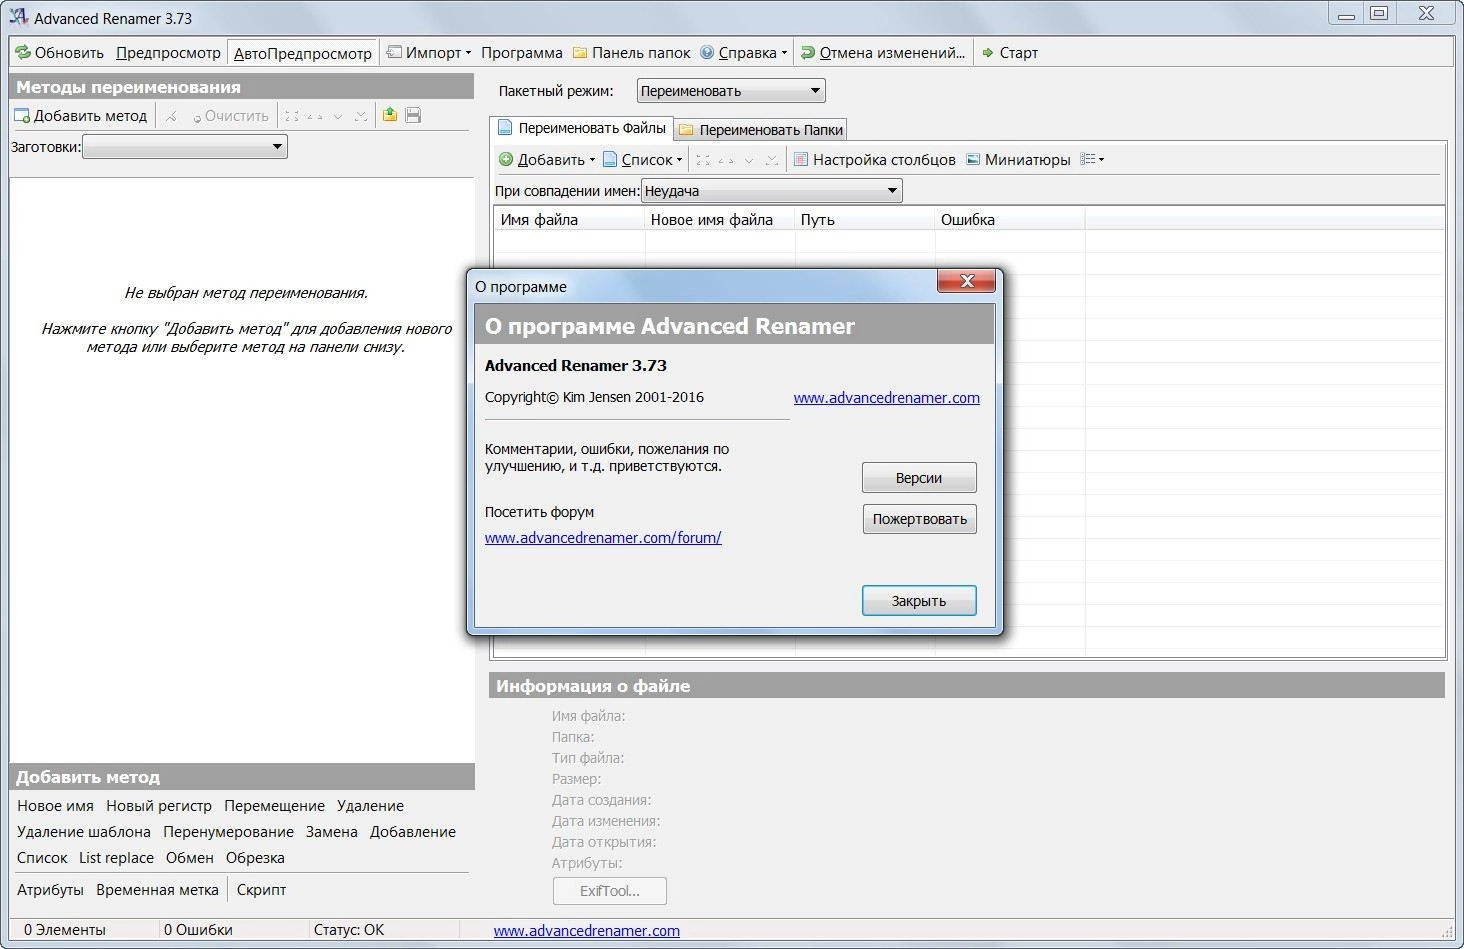Viewport: 1464px width, 949px height.
Task: Open the Программа menu
Action: pos(521,52)
